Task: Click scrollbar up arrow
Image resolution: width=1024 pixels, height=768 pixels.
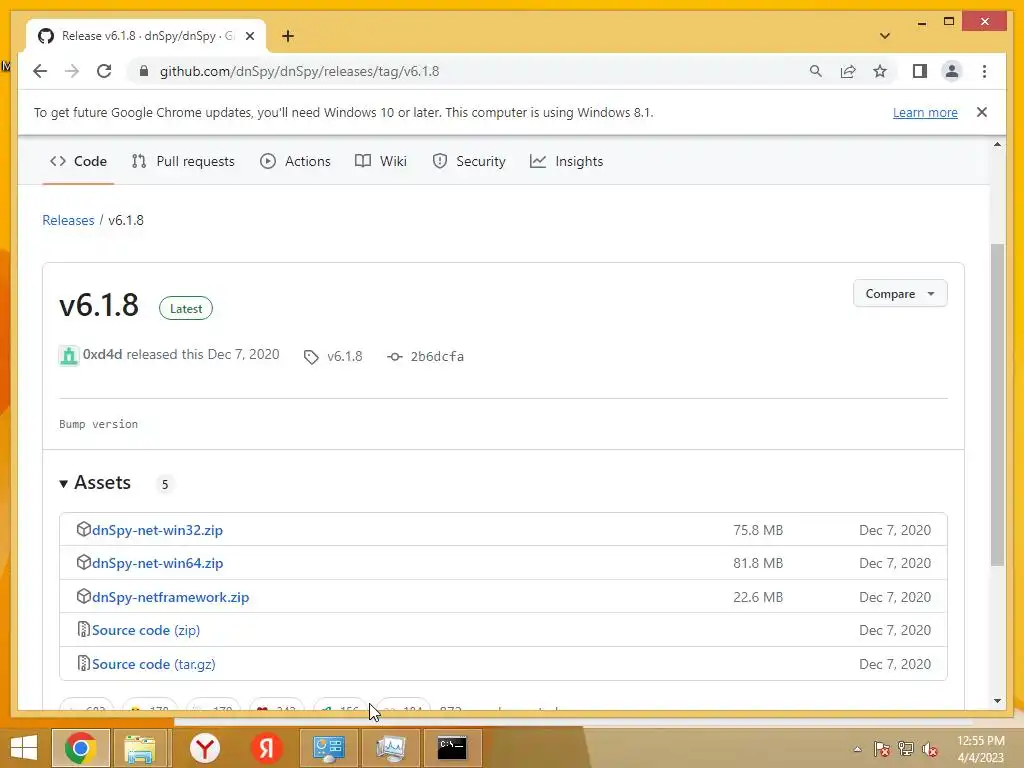Action: 997,144
